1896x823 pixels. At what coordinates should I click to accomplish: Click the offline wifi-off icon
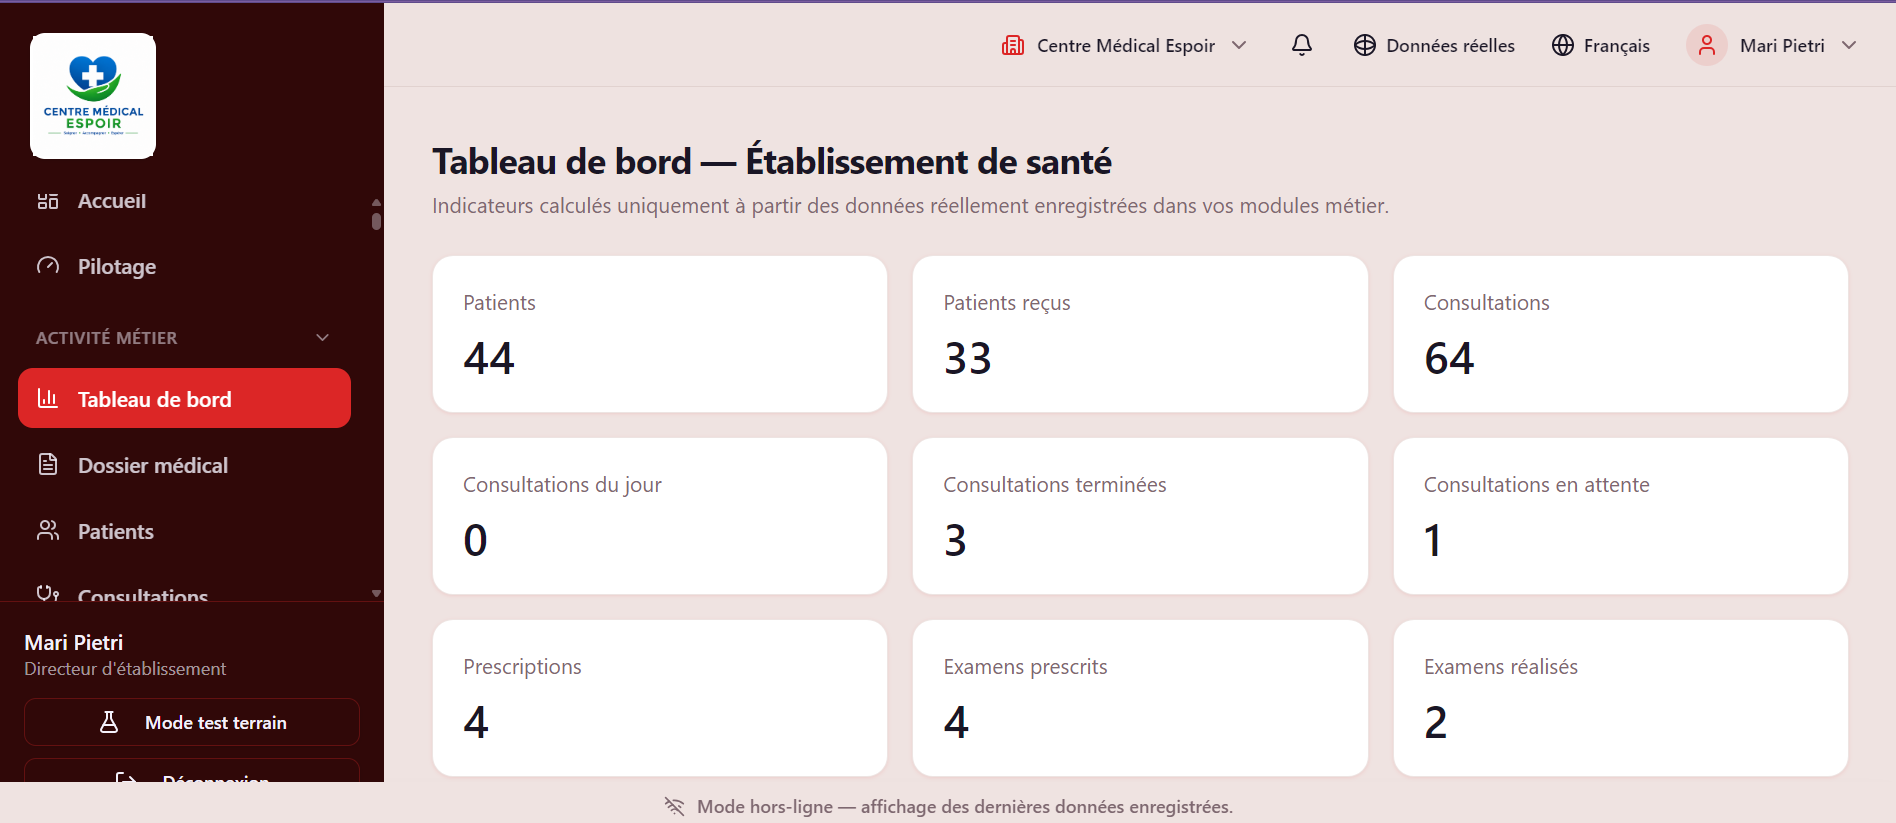tap(674, 806)
